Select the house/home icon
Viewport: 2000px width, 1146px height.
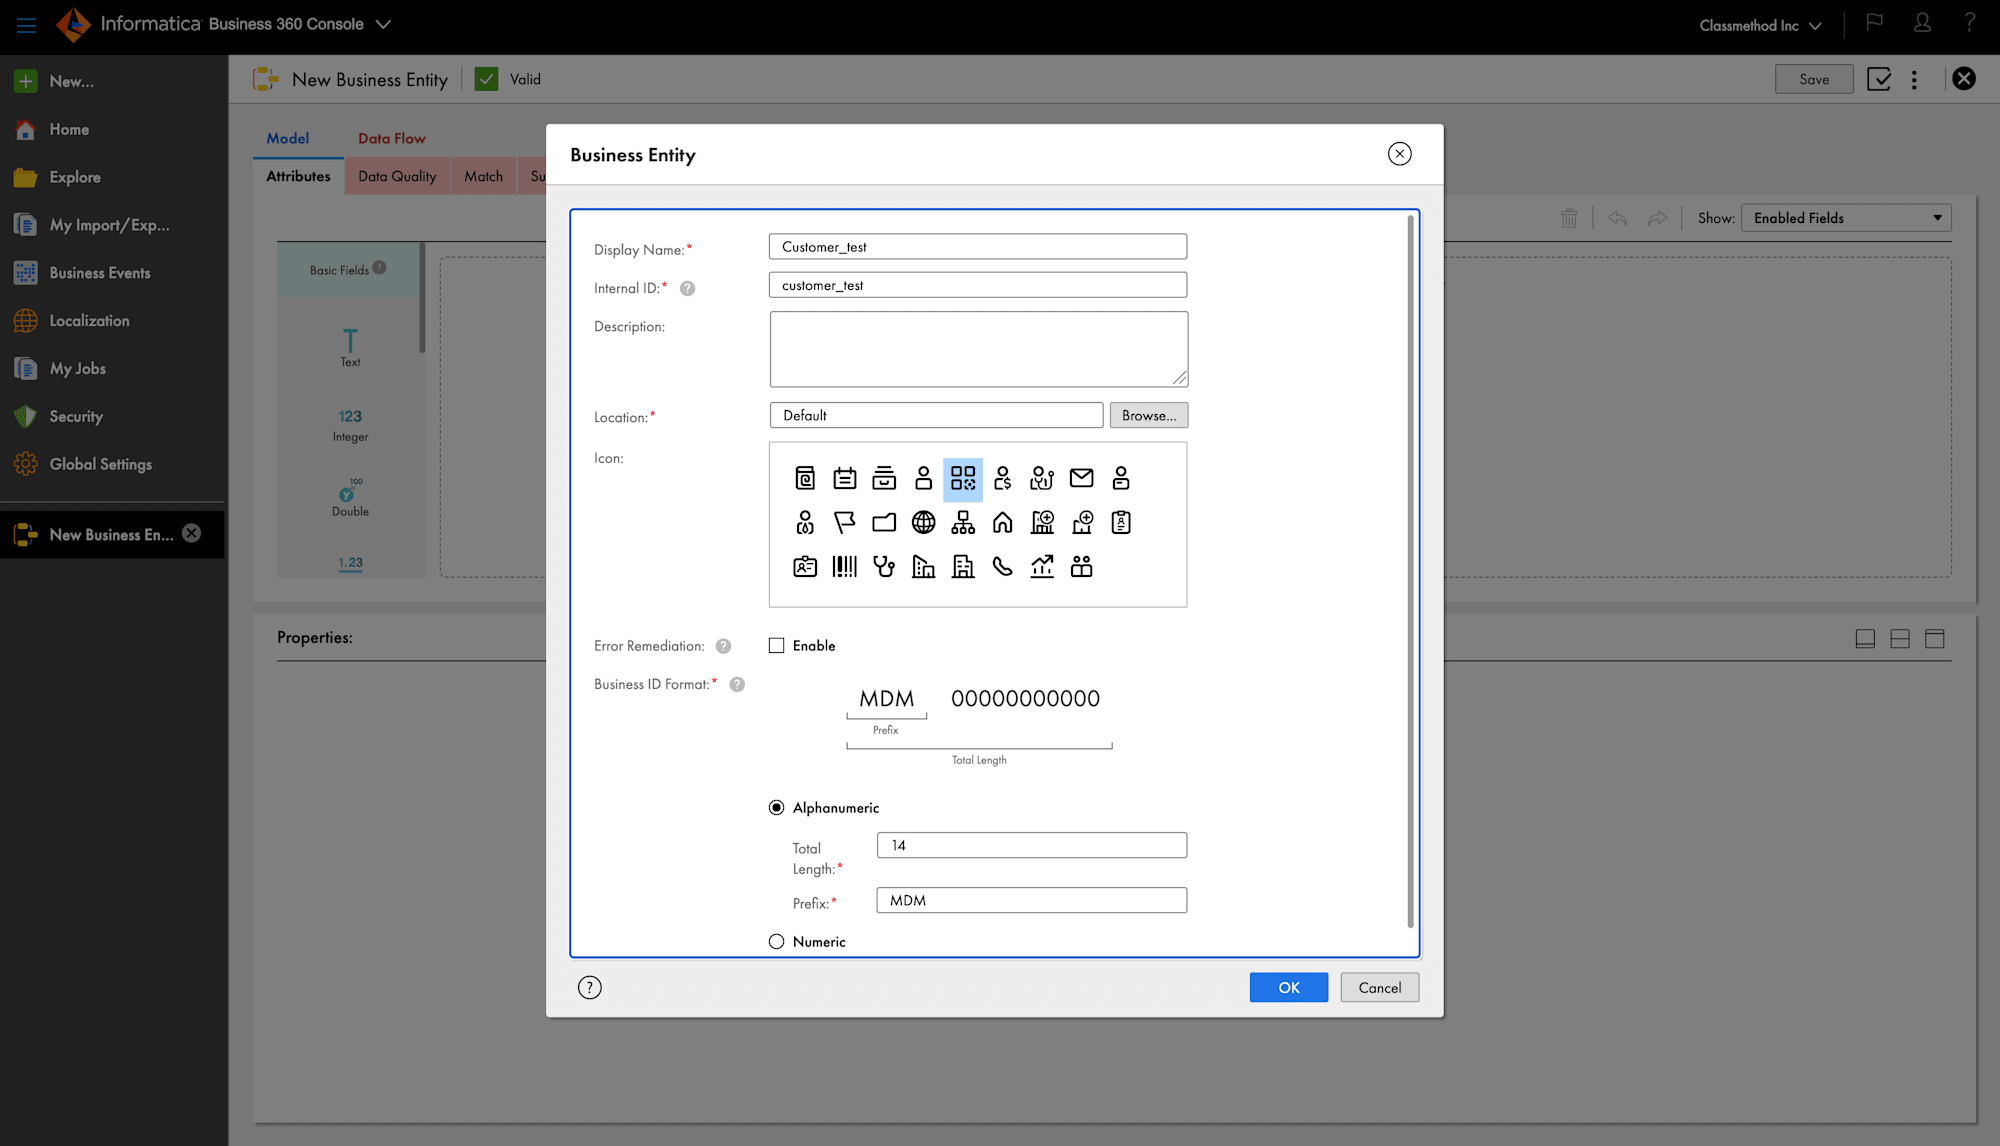coord(1003,521)
